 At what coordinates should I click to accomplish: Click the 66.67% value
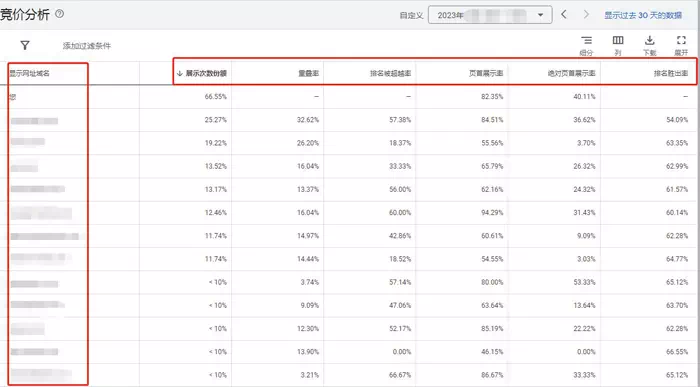click(400, 375)
